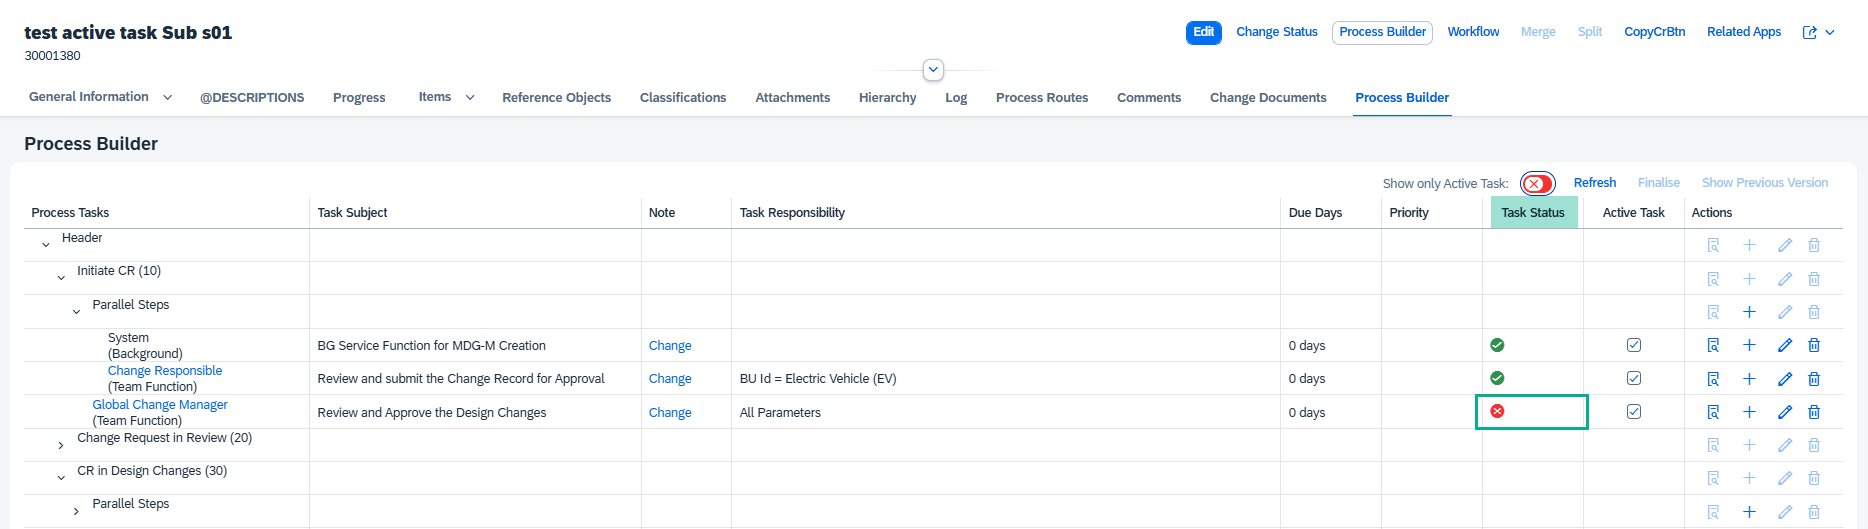Toggle Show only Active Task switch
The height and width of the screenshot is (529, 1868).
(x=1537, y=183)
